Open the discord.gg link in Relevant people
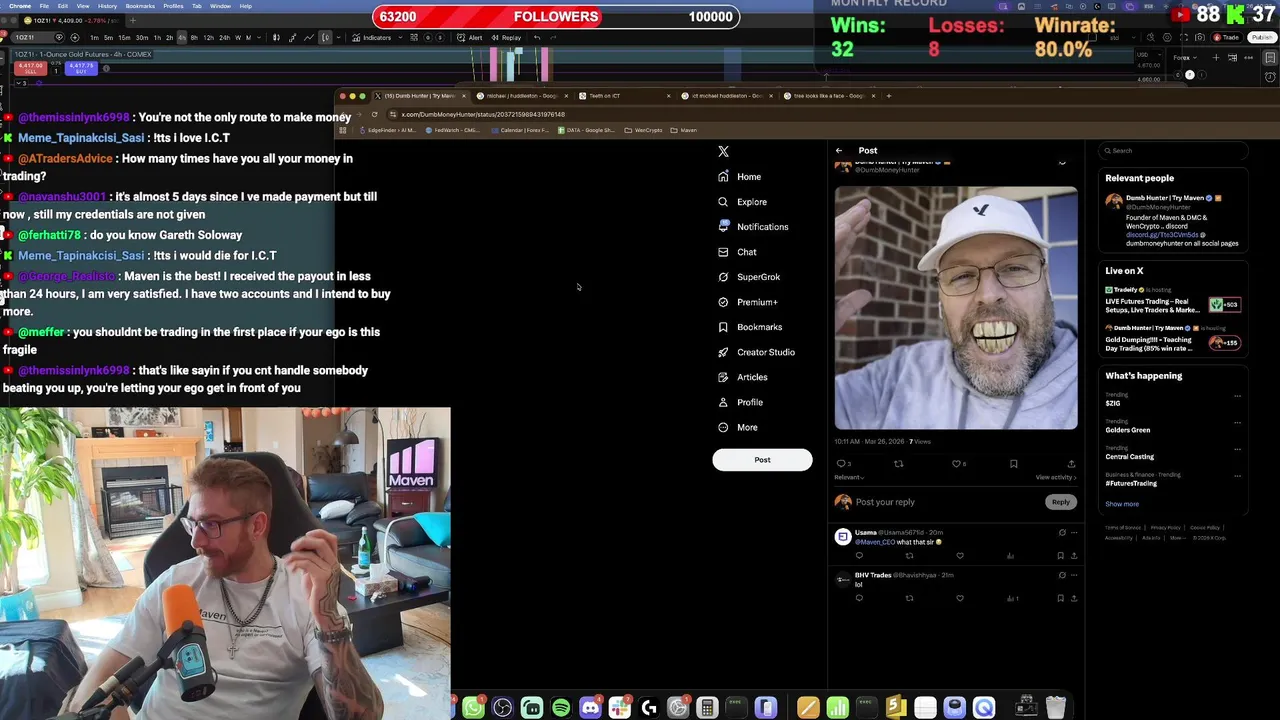Screen dimensions: 1280x720 pyautogui.click(x=1161, y=235)
